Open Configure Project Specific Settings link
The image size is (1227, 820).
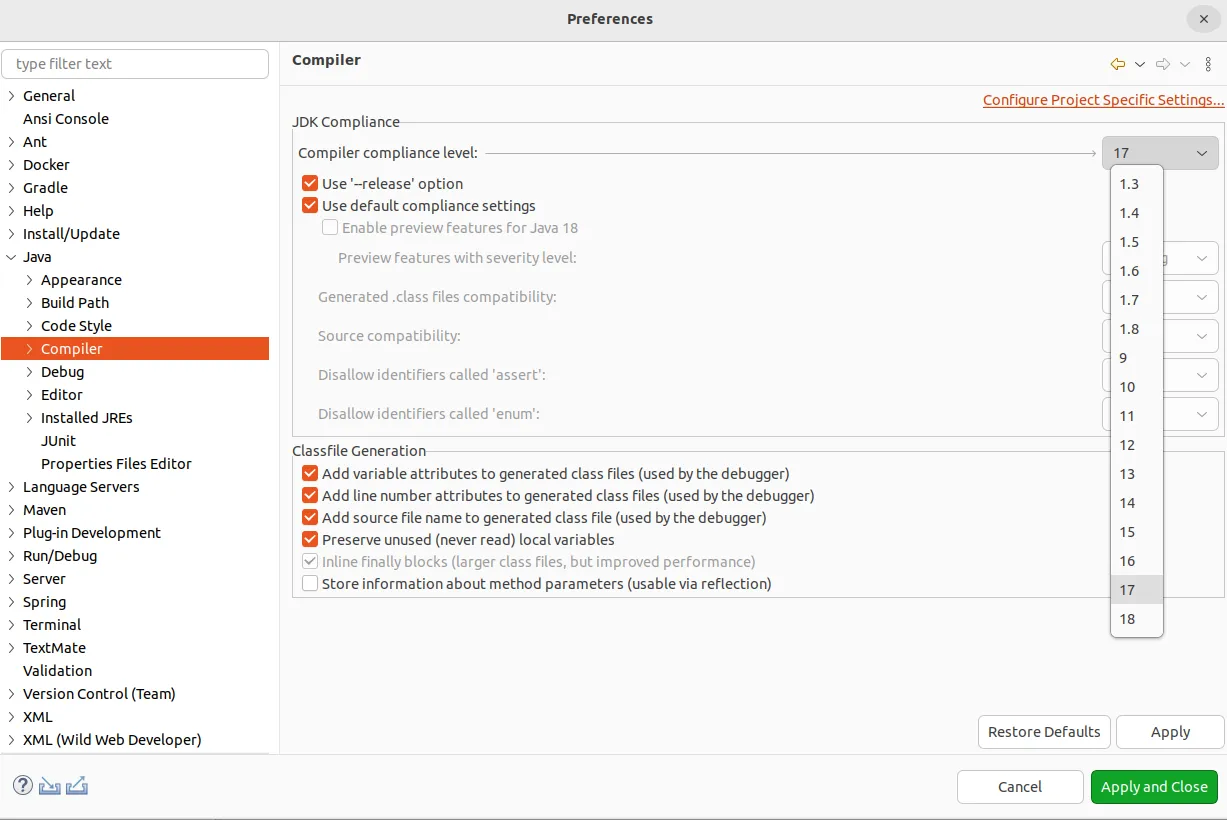[1103, 100]
